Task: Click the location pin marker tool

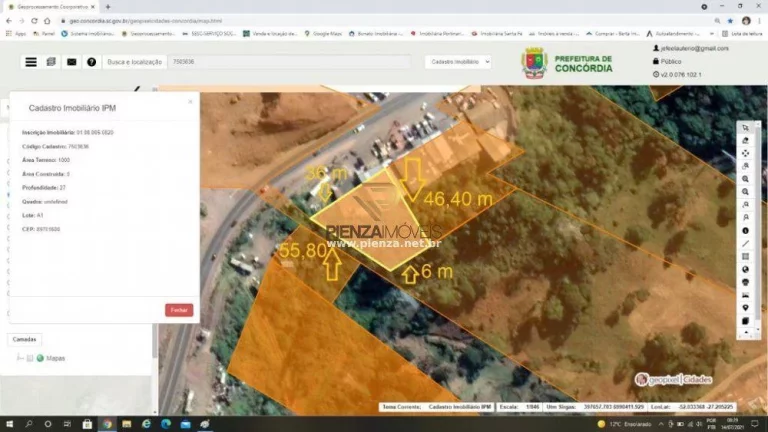Action: click(x=745, y=308)
